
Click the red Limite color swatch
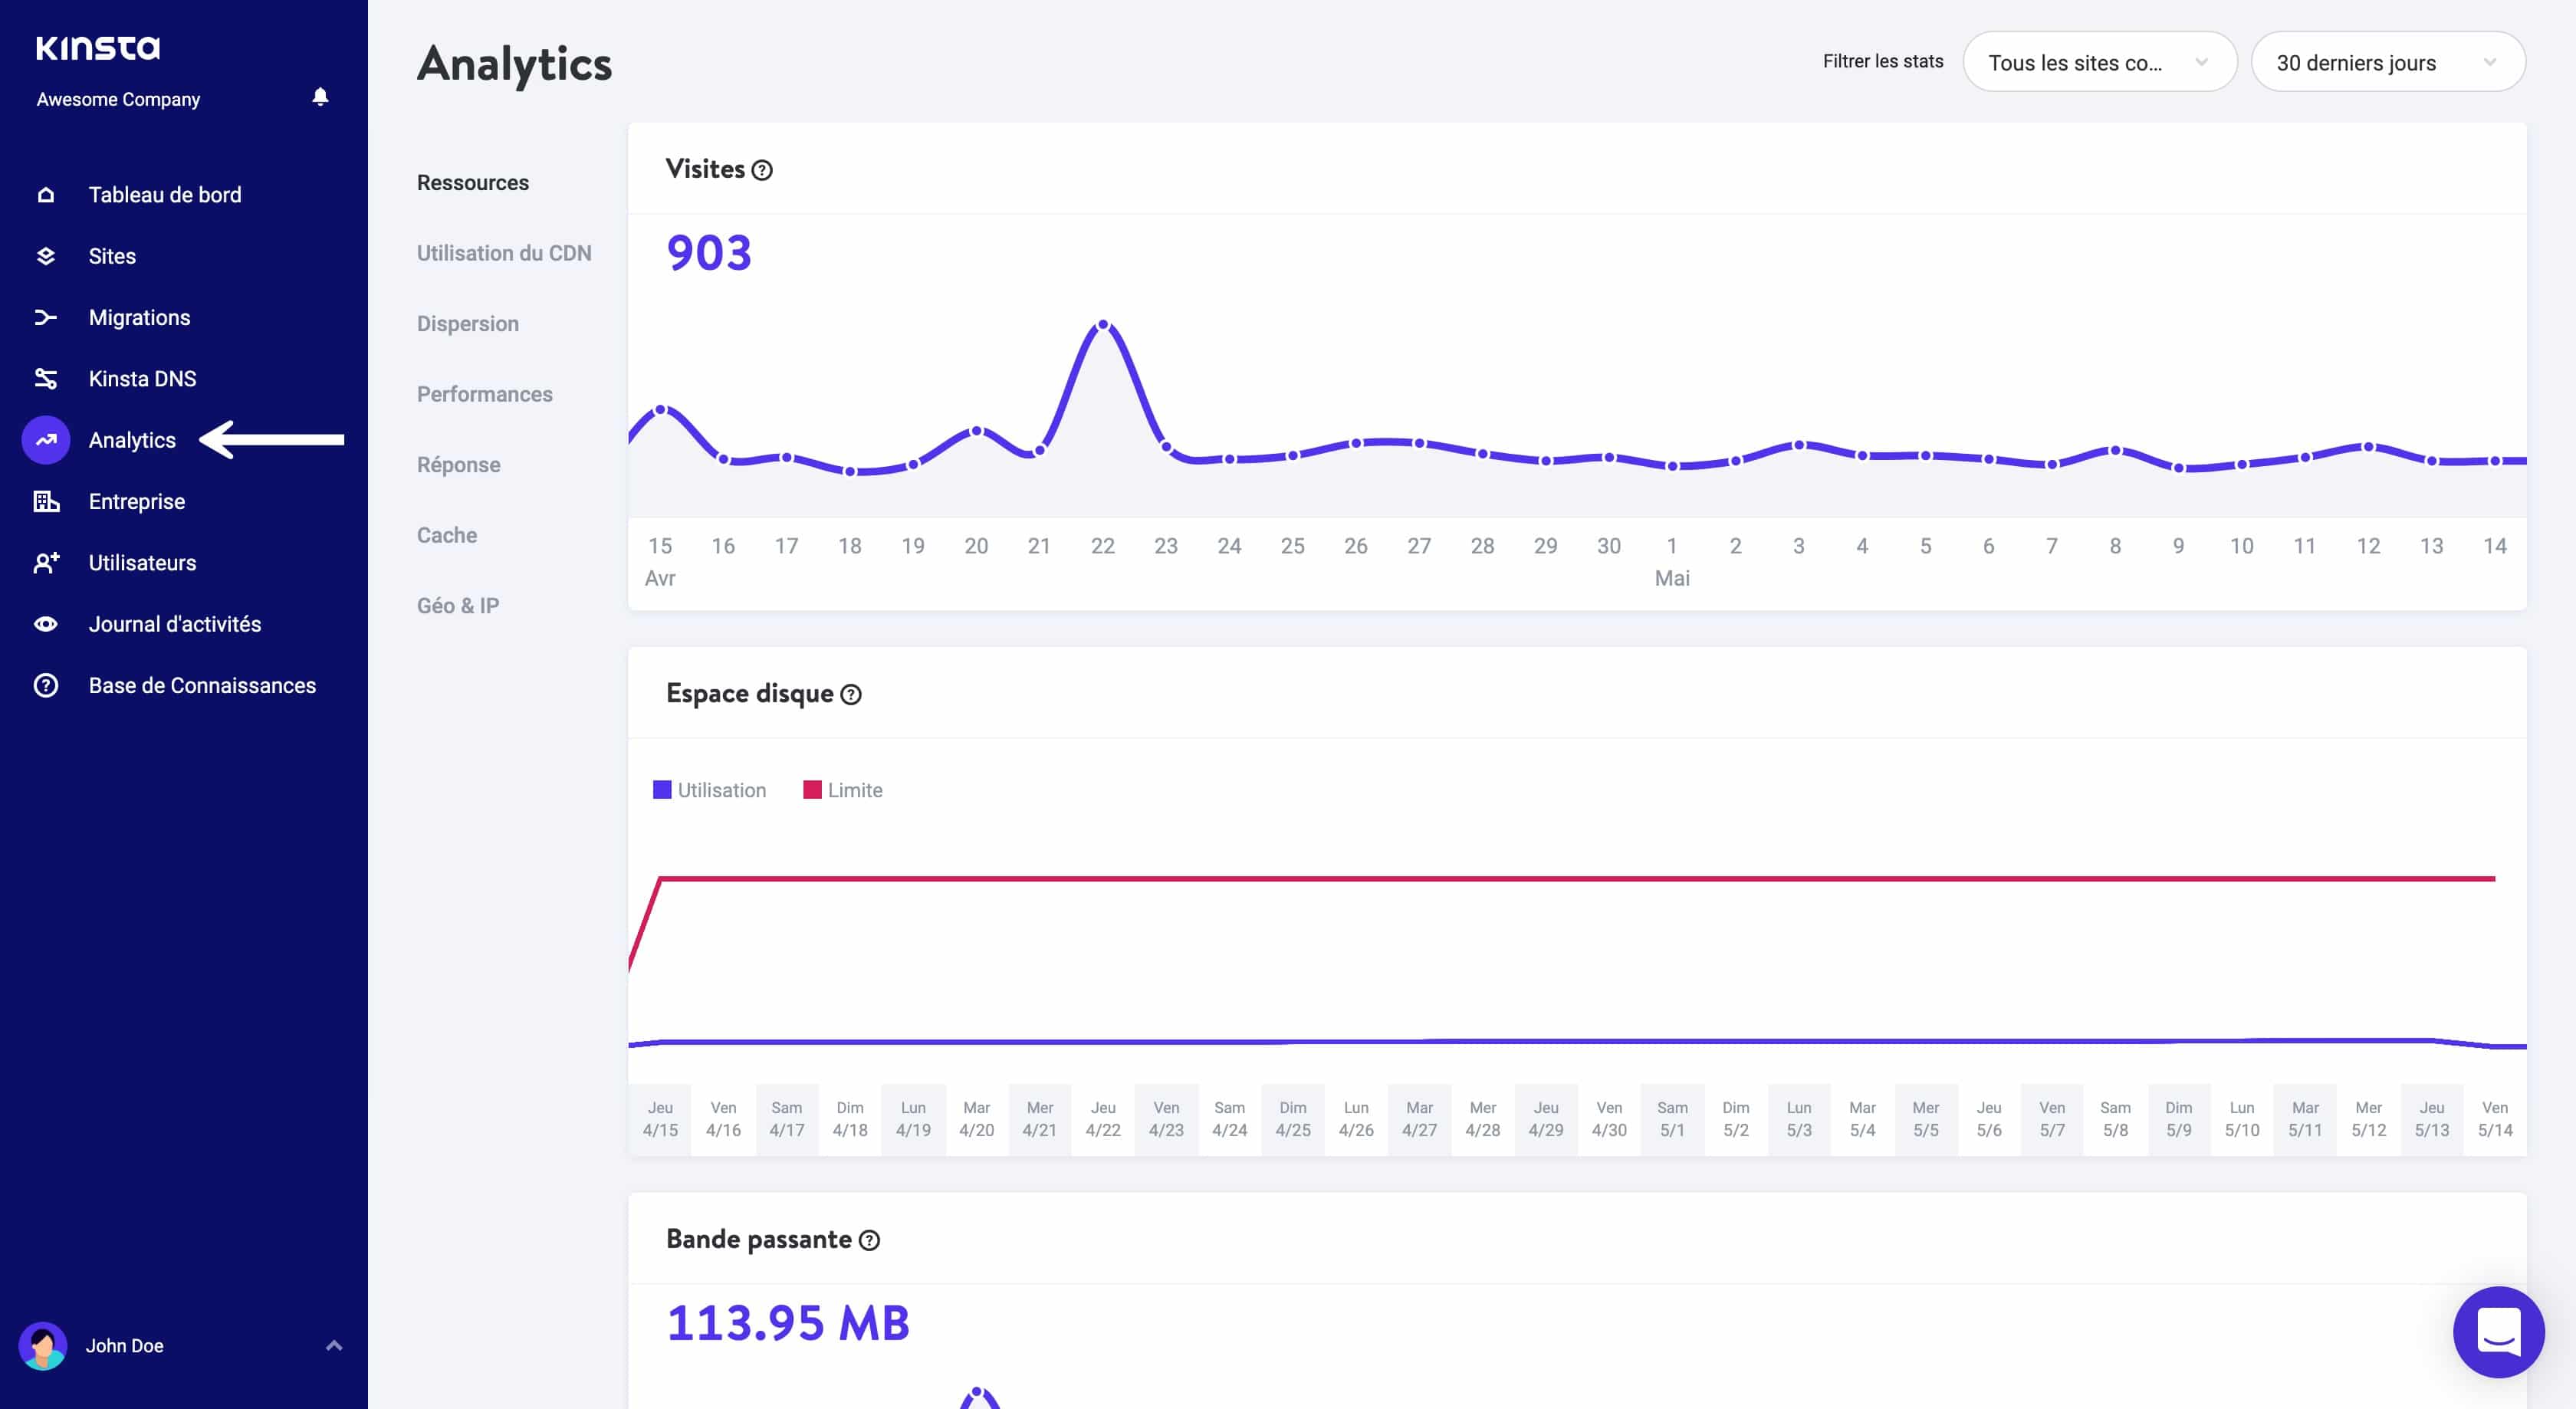tap(810, 789)
